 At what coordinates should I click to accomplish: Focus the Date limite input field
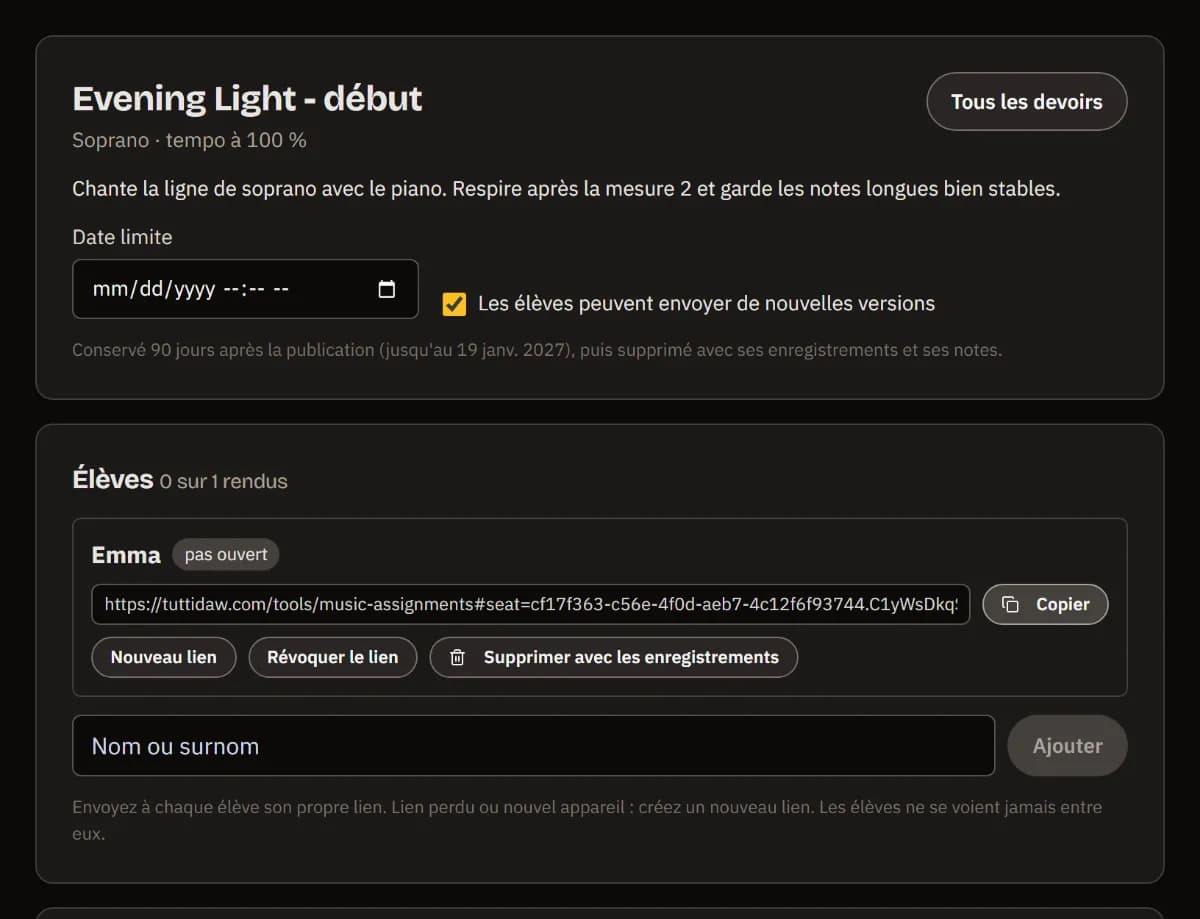pyautogui.click(x=245, y=289)
